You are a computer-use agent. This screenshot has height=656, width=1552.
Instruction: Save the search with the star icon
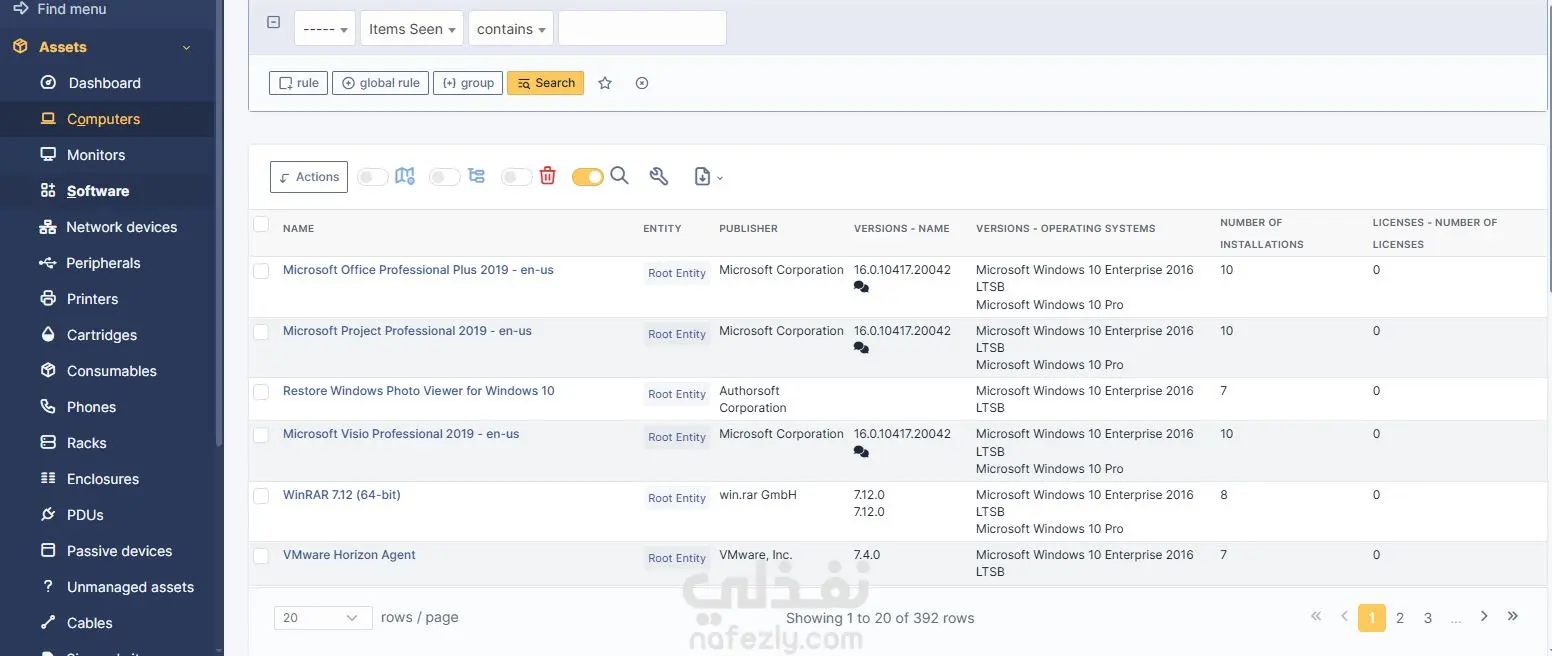tap(605, 83)
